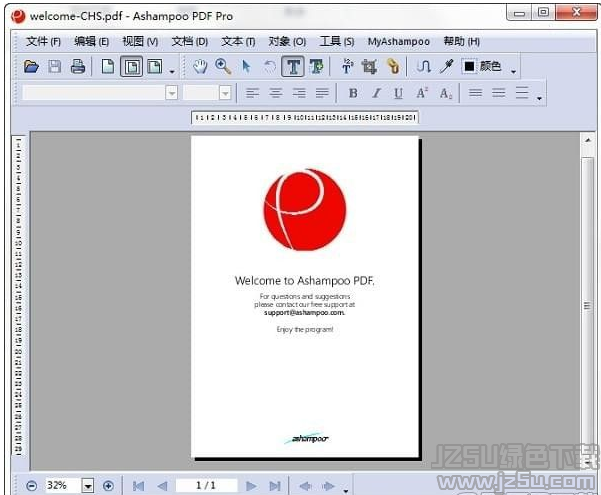The height and width of the screenshot is (495, 601).
Task: Print the document with the printer icon
Action: (x=78, y=67)
